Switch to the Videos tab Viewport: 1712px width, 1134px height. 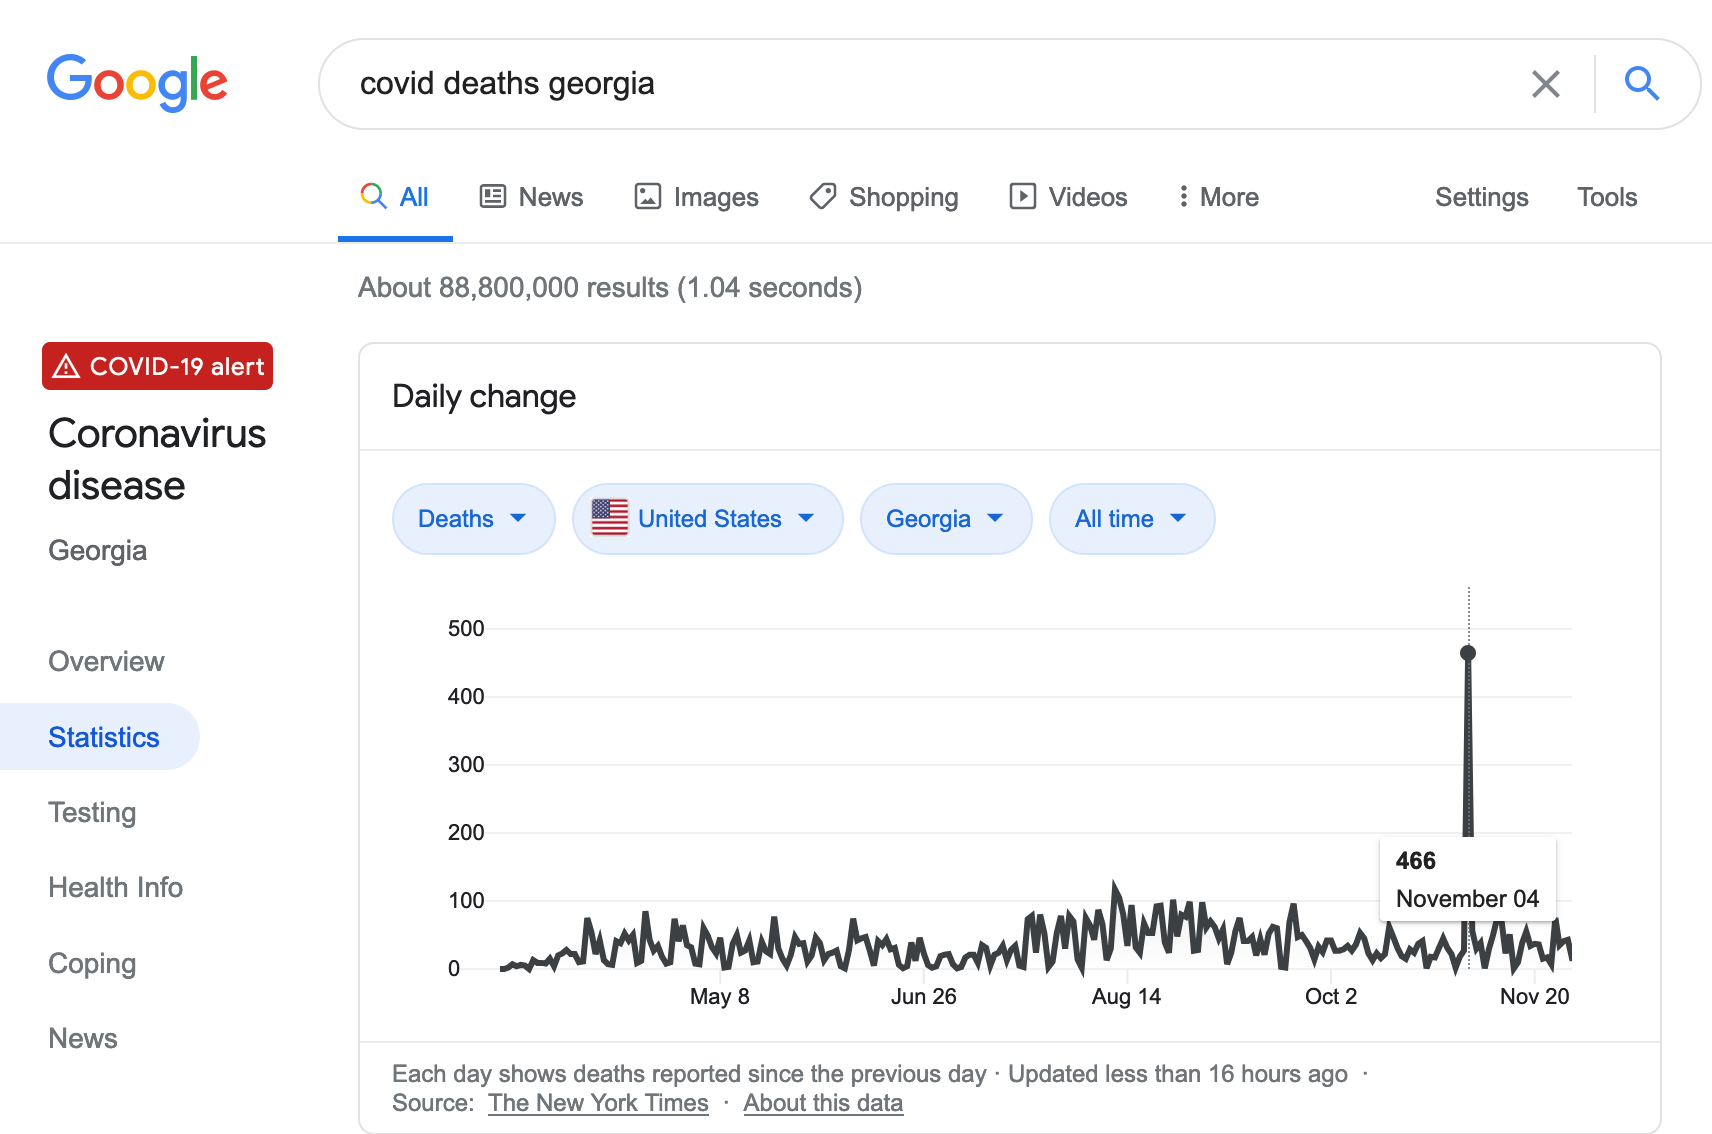coord(1068,197)
